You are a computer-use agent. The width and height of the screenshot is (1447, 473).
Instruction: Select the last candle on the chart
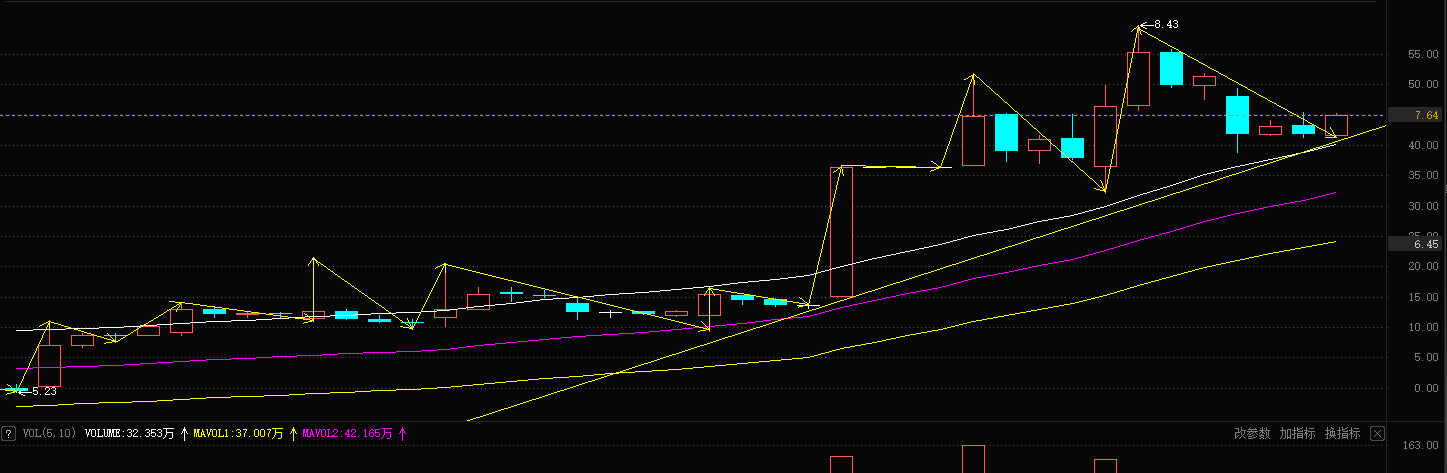point(1336,126)
